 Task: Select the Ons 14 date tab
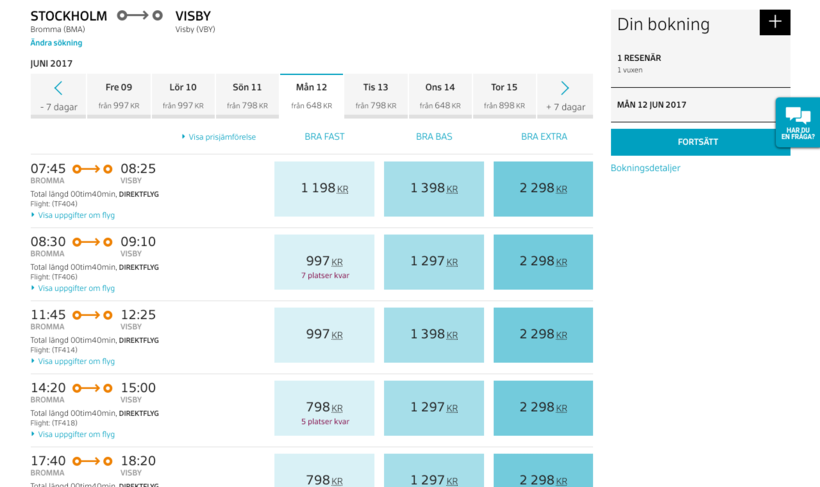440,96
